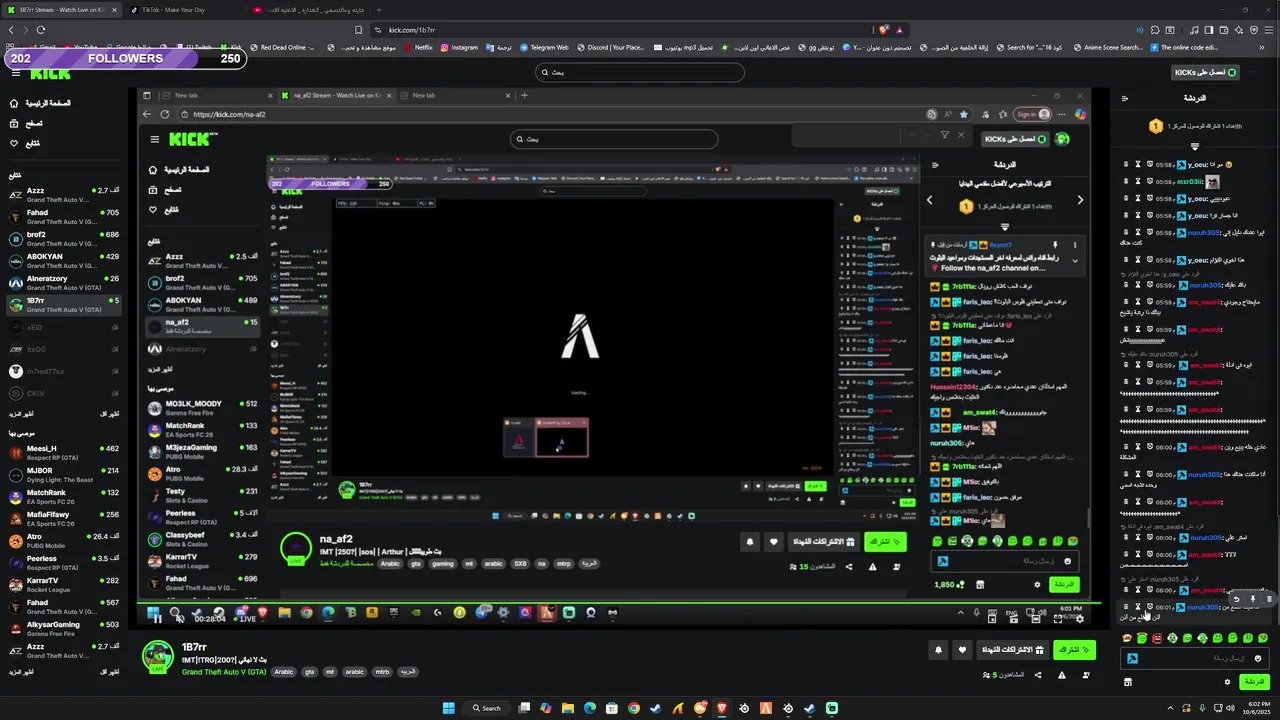Click the mtrb tag under stream title
This screenshot has height=720, width=1280.
(x=382, y=672)
